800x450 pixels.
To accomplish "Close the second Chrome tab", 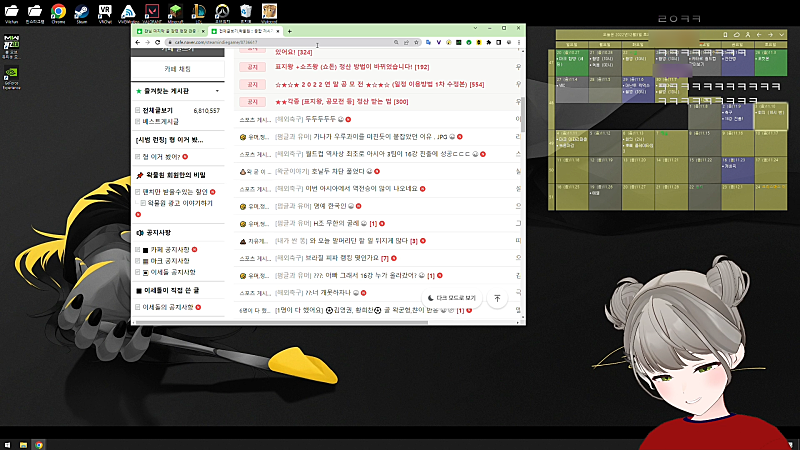I will tap(278, 31).
